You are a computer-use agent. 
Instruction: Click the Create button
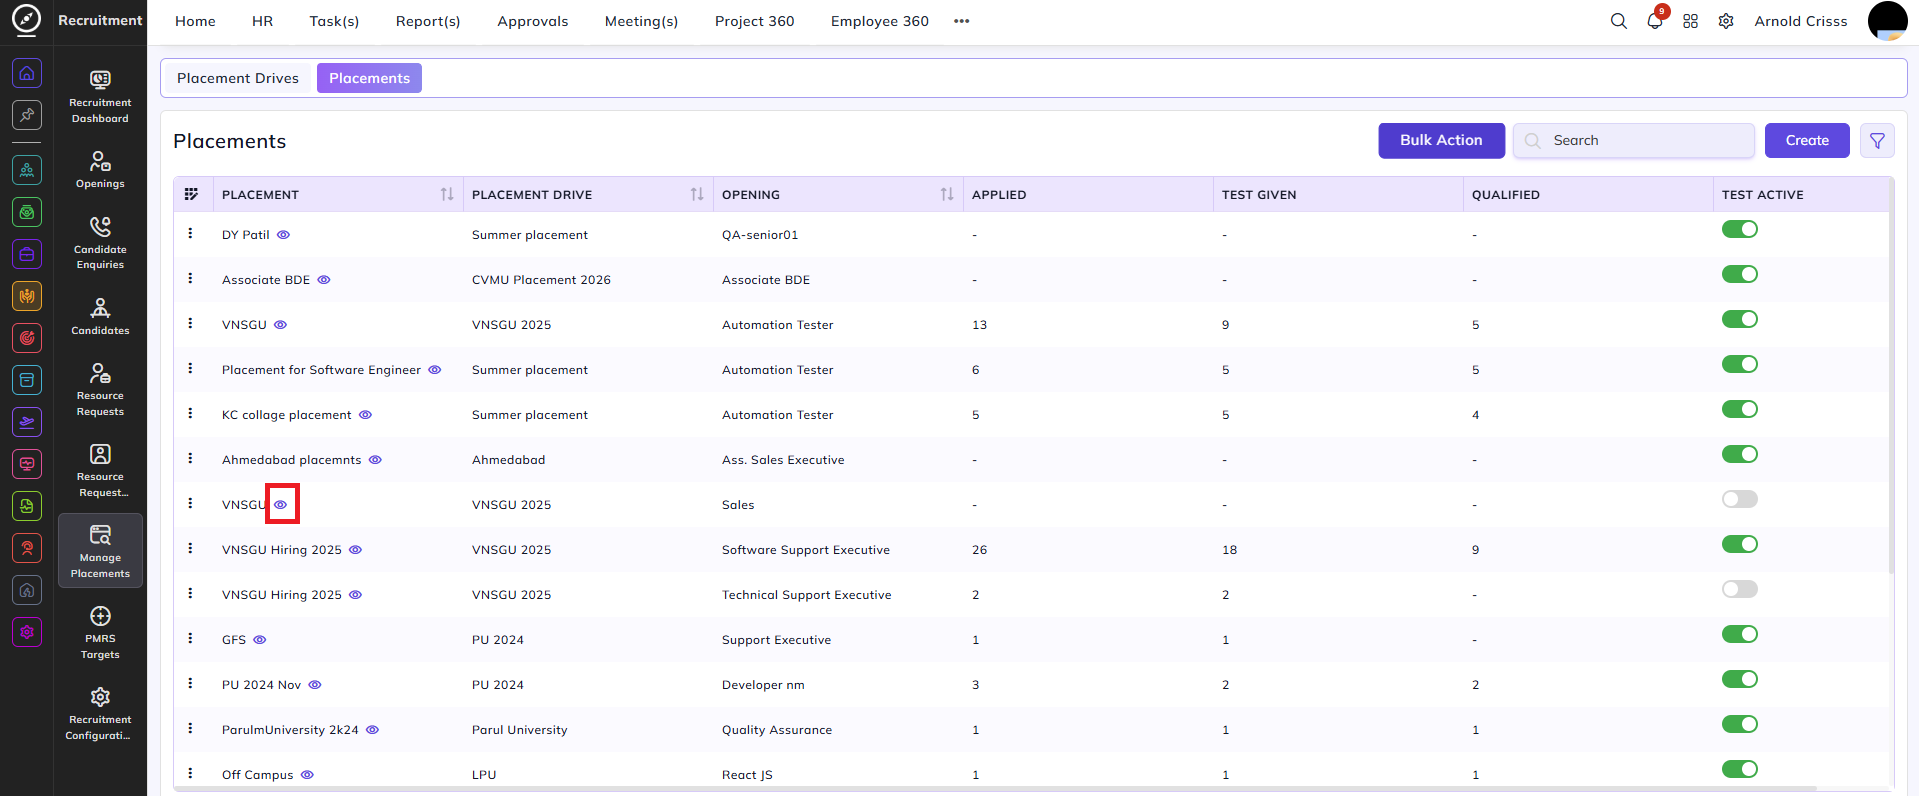point(1807,141)
